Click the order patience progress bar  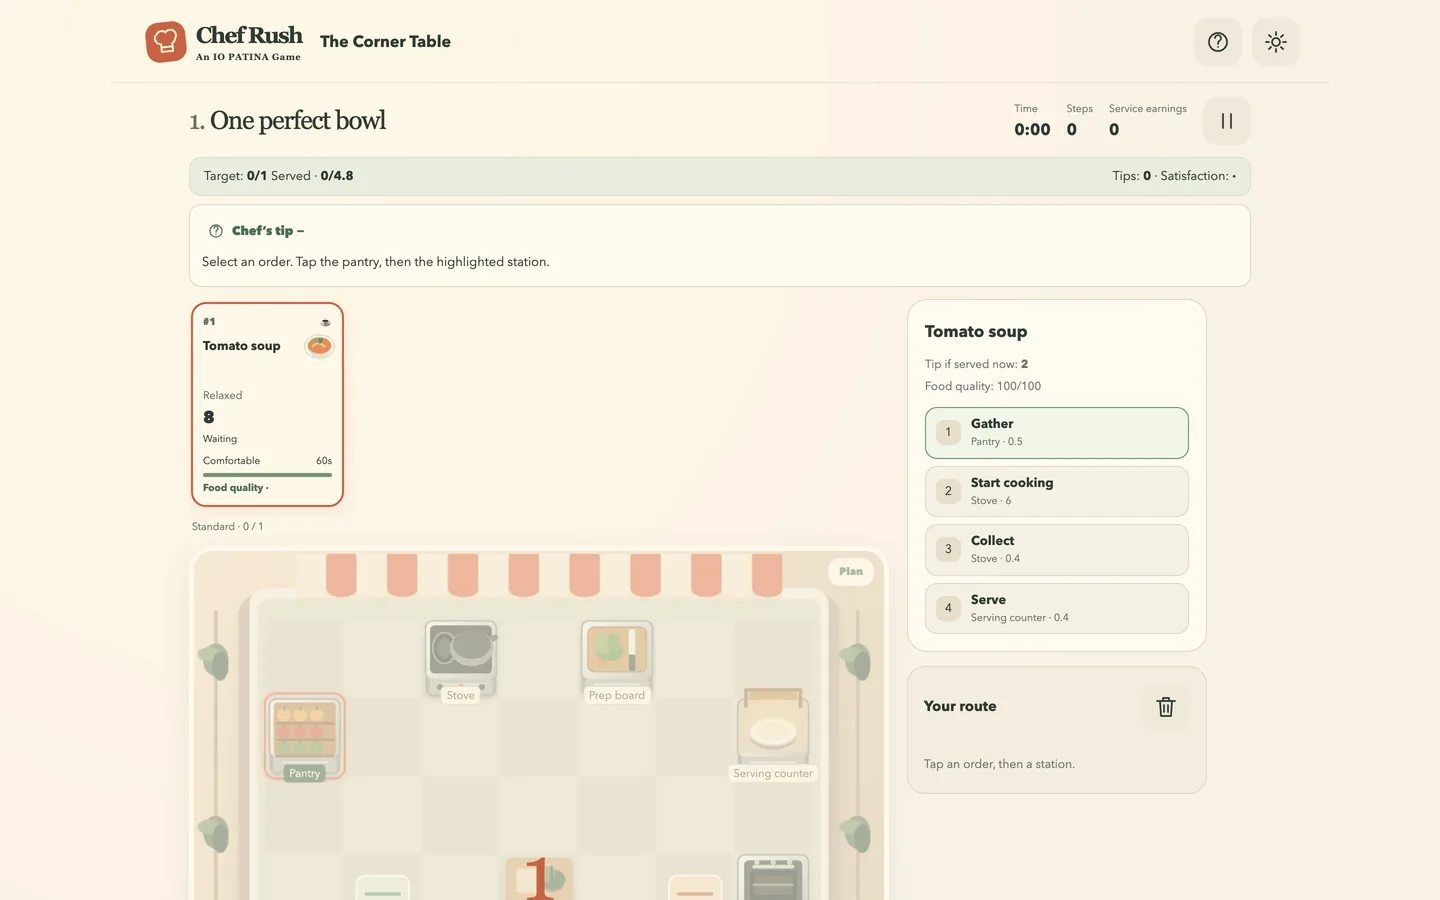point(267,475)
